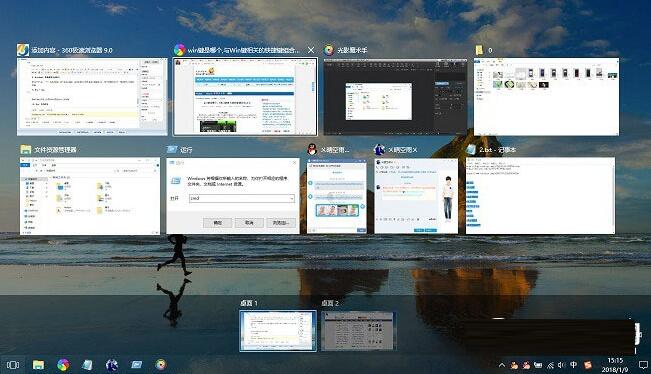The height and width of the screenshot is (374, 651).
Task: Select the Win key article browser window
Action: coord(245,97)
